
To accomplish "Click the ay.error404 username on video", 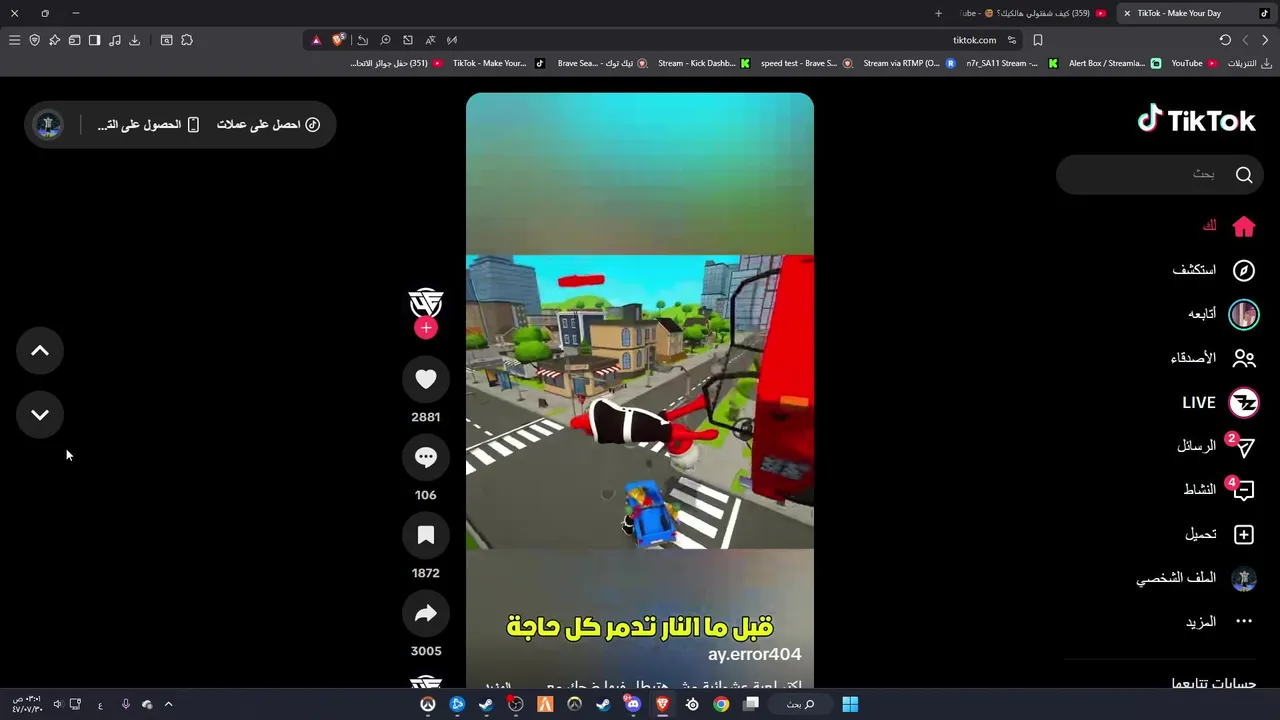I will (755, 654).
